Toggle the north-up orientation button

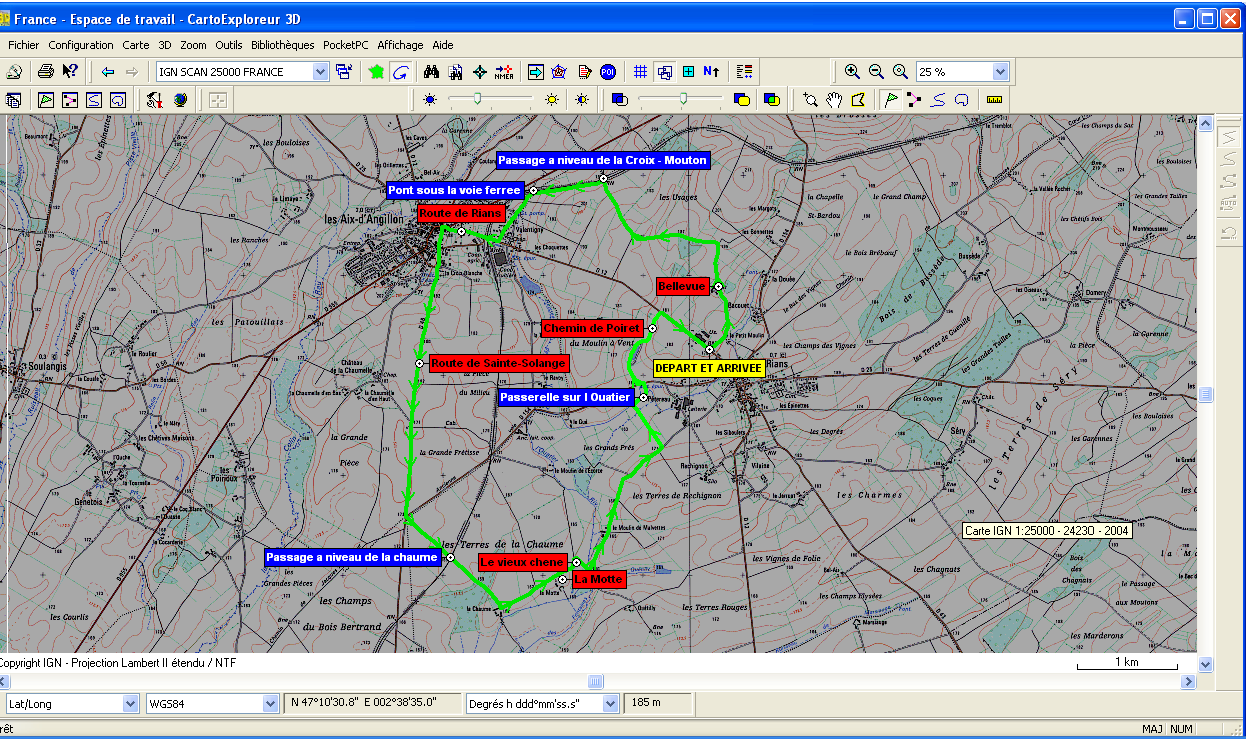[711, 71]
